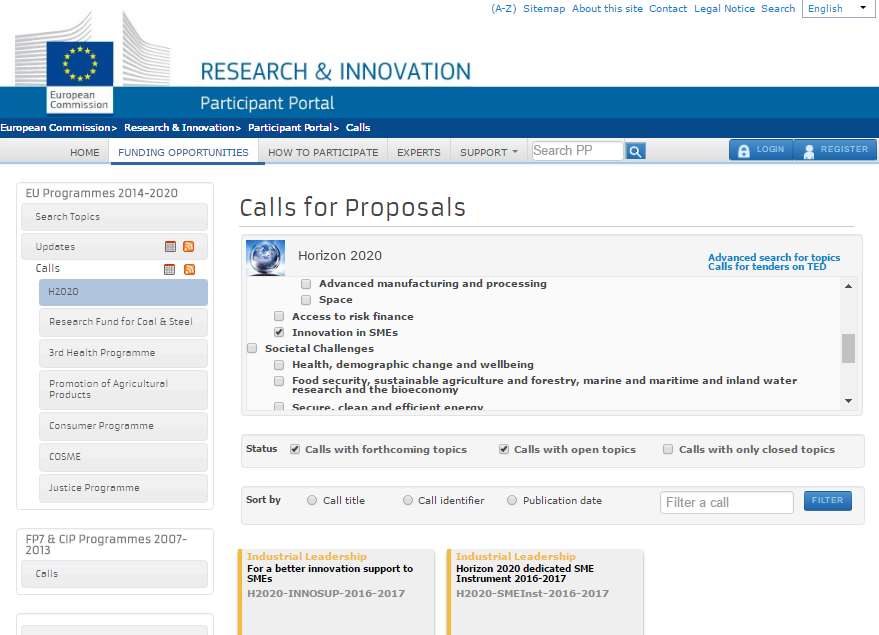This screenshot has height=635, width=879.
Task: Click the RSS feed icon next to Calls
Action: point(189,269)
